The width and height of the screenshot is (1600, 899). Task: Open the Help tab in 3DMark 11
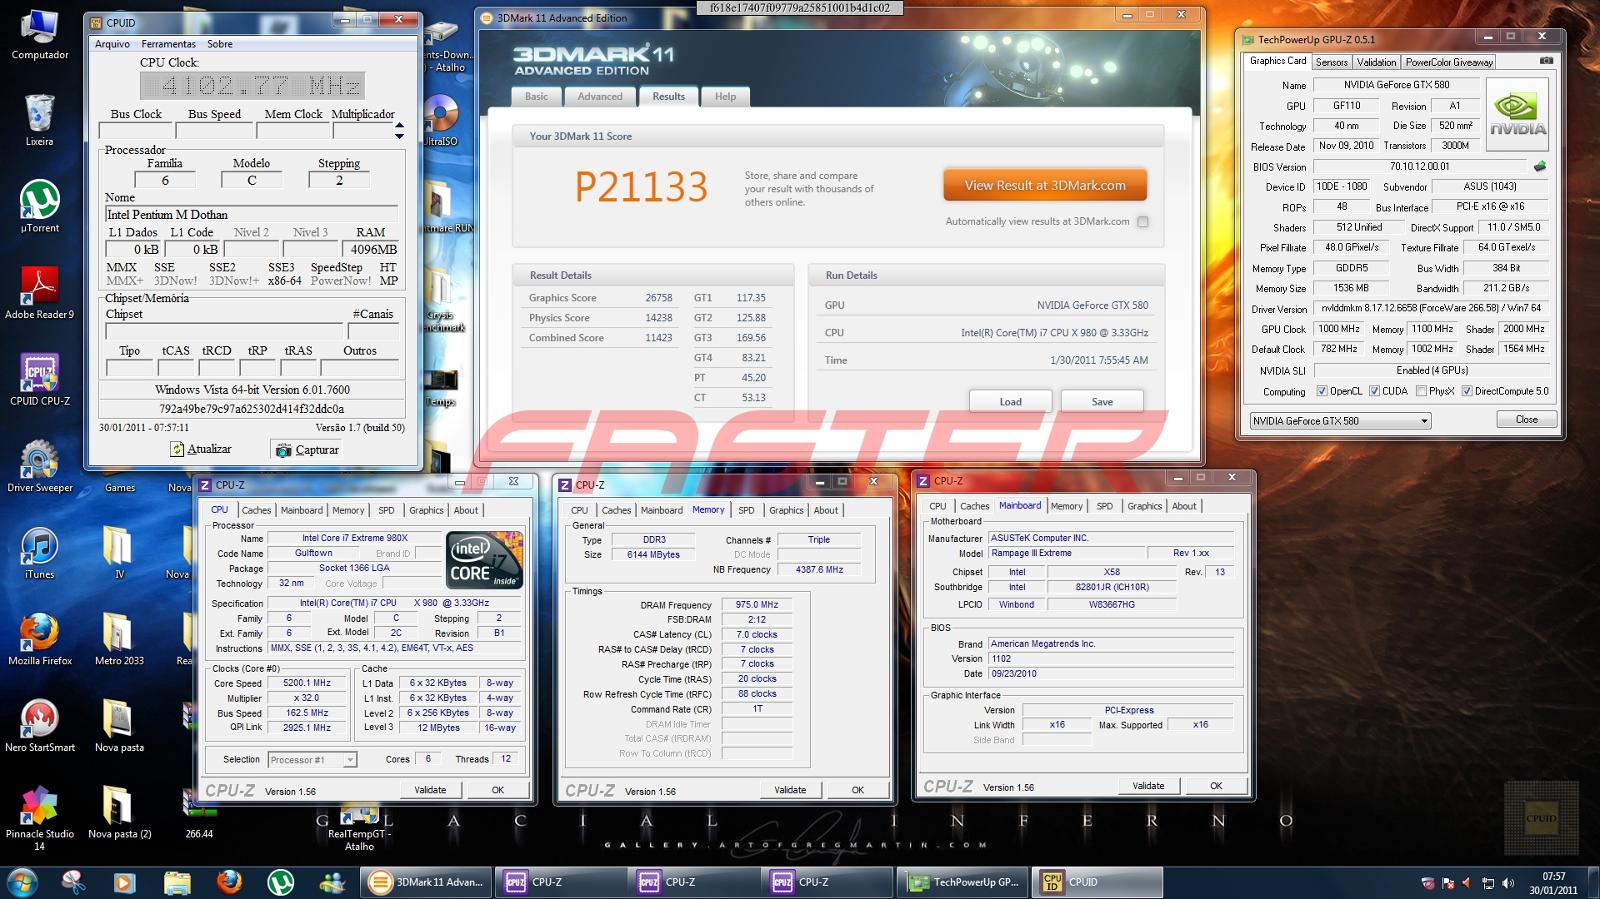pyautogui.click(x=725, y=97)
